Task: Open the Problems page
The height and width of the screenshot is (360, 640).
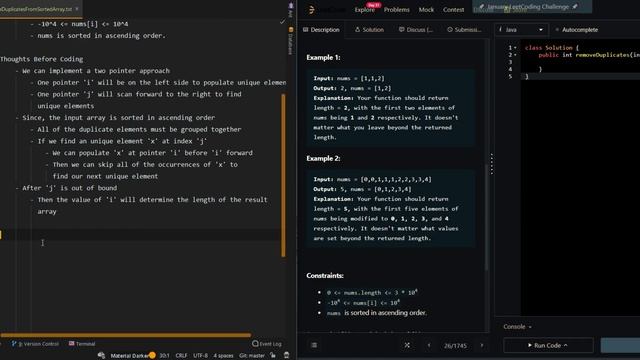Action: pos(396,9)
